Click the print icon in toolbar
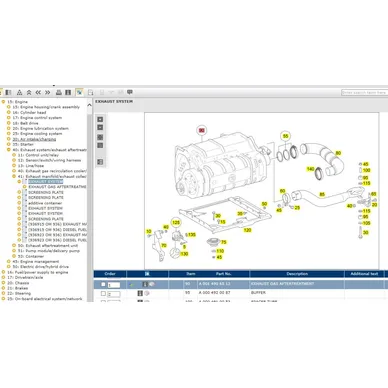This screenshot has width=388, height=388. tap(59, 92)
